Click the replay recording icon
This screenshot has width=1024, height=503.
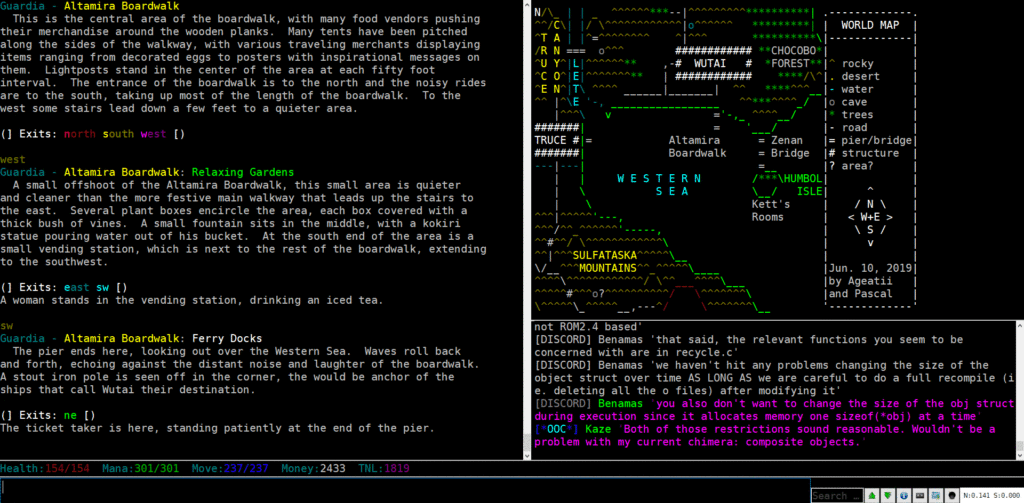[x=920, y=496]
